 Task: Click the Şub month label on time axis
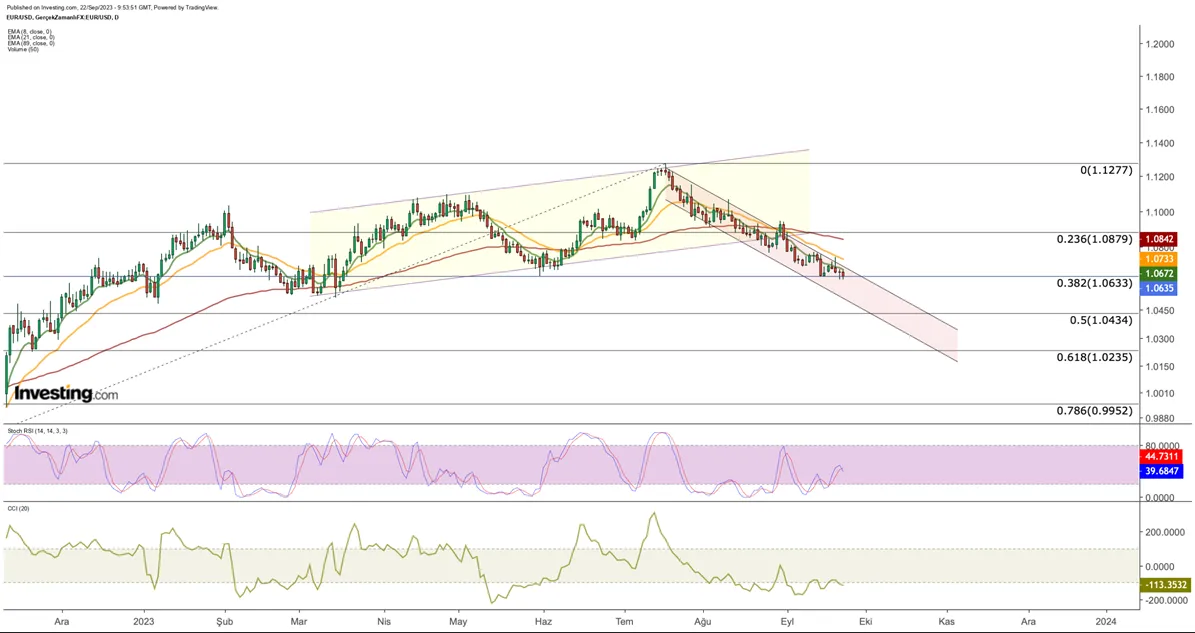(224, 622)
